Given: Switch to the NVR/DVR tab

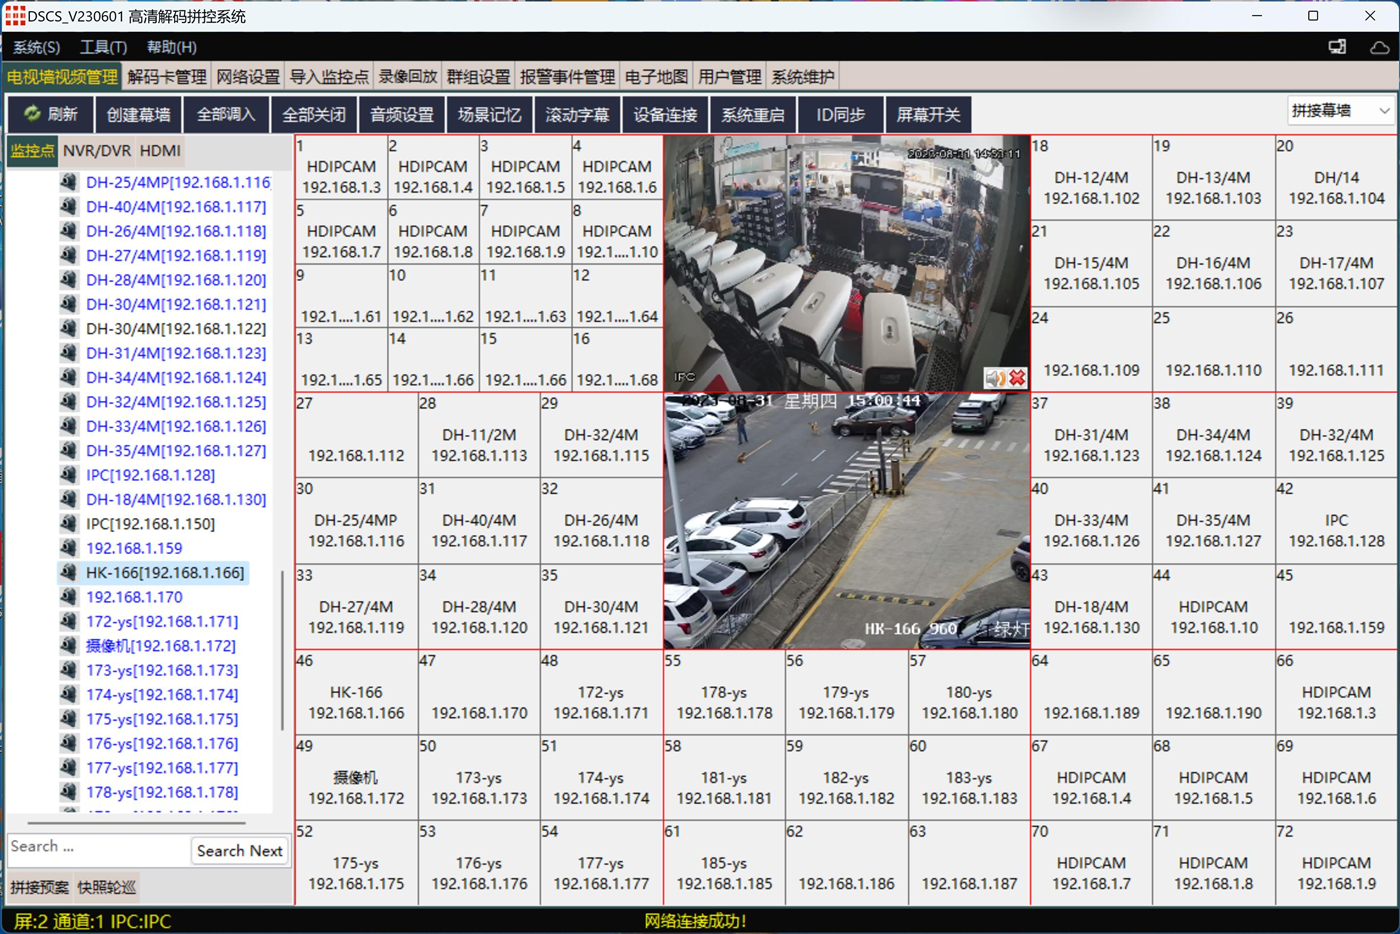Looking at the screenshot, I should click(97, 151).
